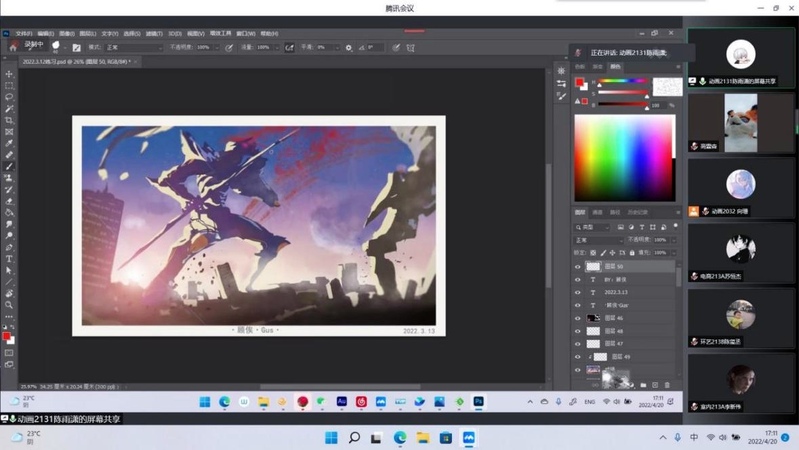Pick a color in the color spectrum field
Screen dimensions: 799x450
(x=625, y=158)
